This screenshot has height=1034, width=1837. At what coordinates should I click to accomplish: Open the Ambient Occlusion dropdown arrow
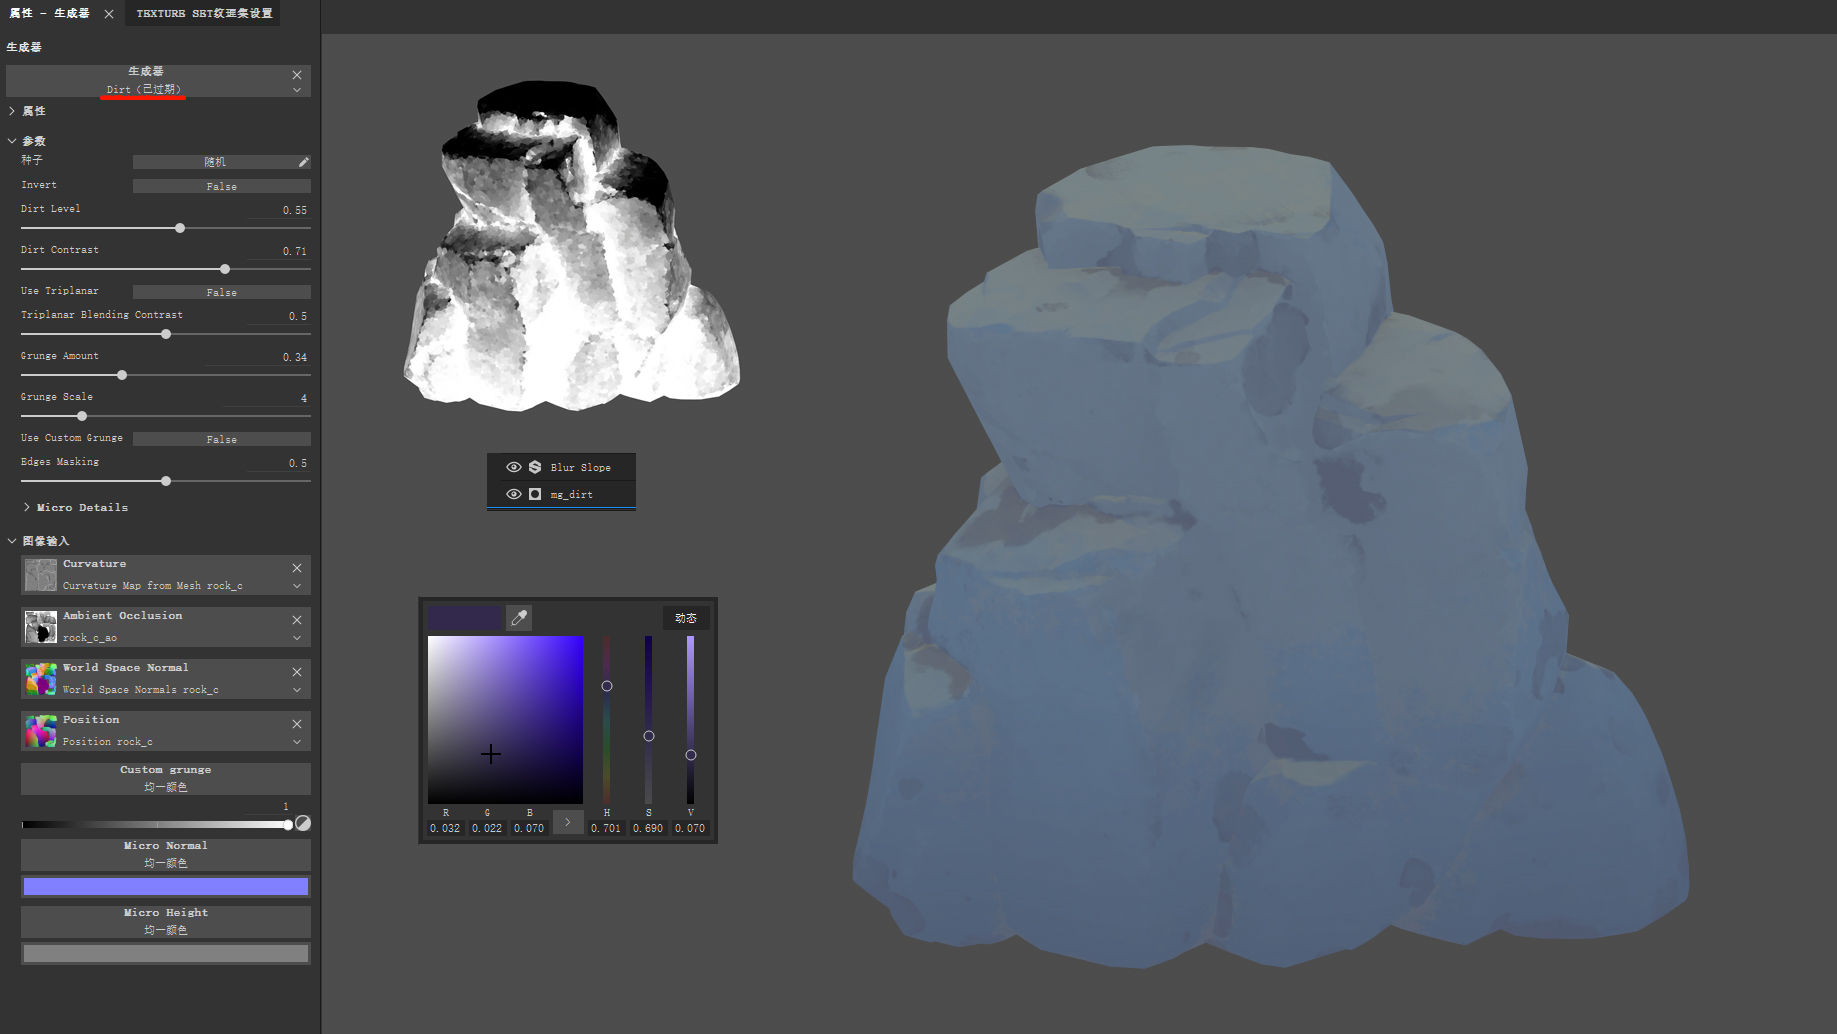click(297, 638)
